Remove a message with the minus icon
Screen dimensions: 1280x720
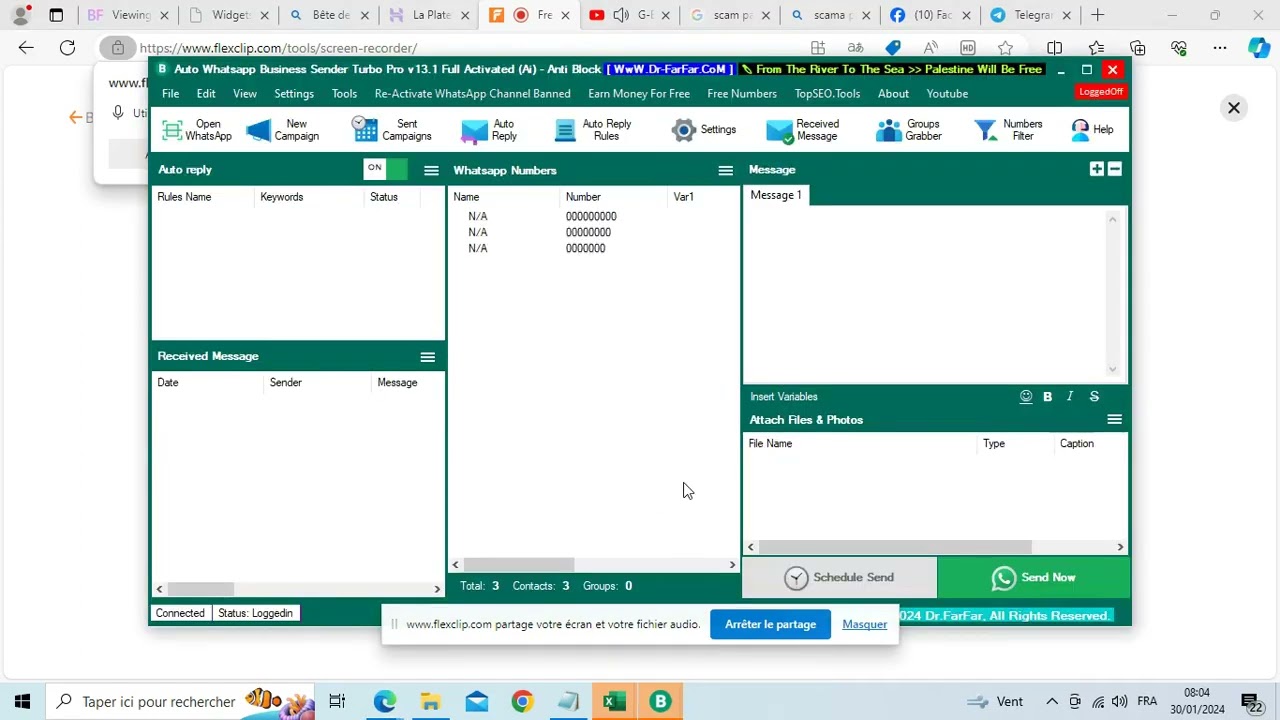click(x=1115, y=169)
